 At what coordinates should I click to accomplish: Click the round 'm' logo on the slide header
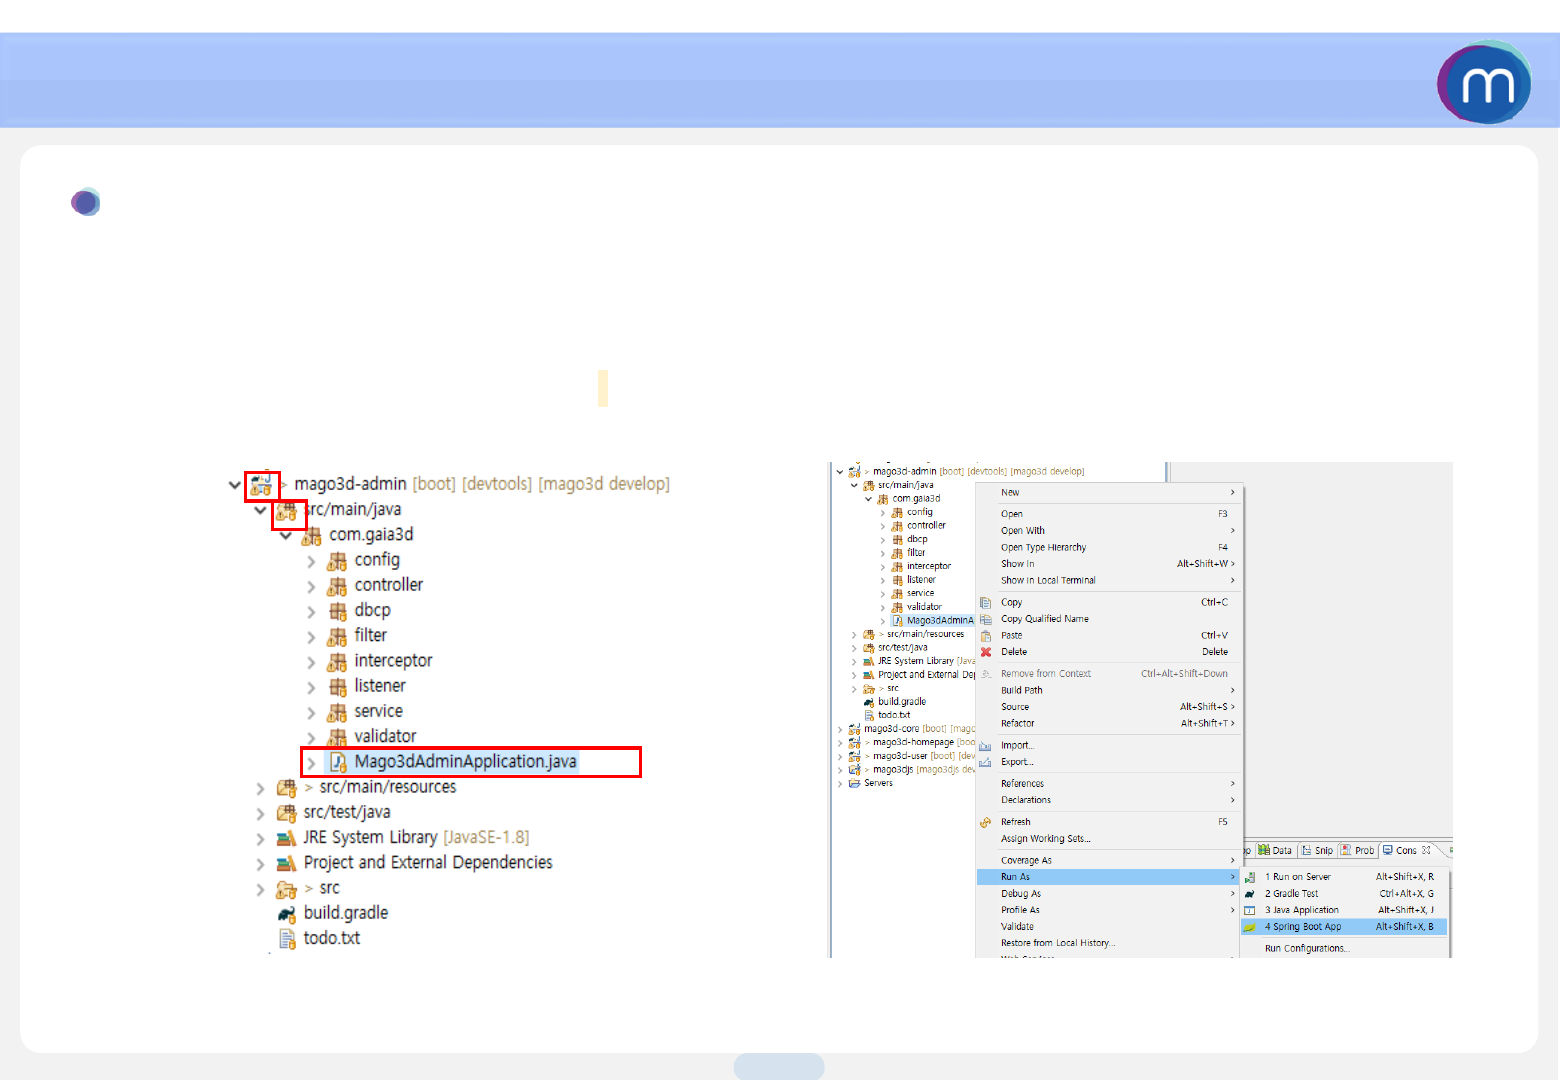[x=1485, y=83]
